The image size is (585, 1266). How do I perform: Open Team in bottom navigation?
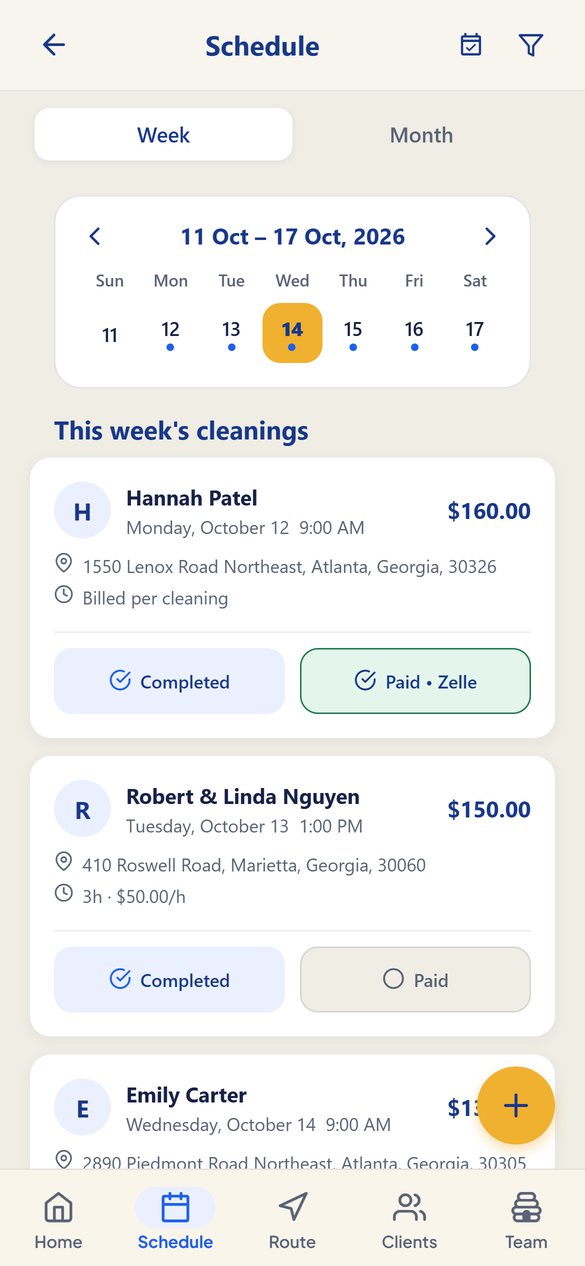[526, 1220]
